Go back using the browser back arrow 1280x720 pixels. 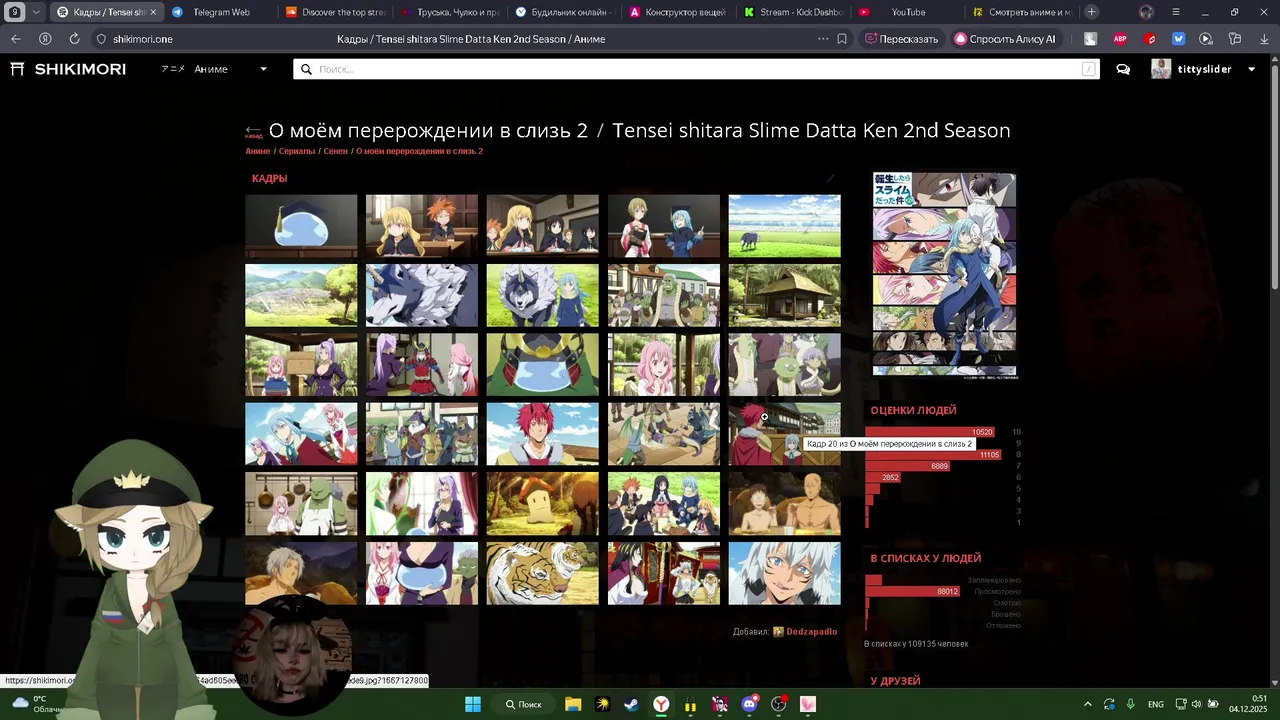pyautogui.click(x=16, y=39)
